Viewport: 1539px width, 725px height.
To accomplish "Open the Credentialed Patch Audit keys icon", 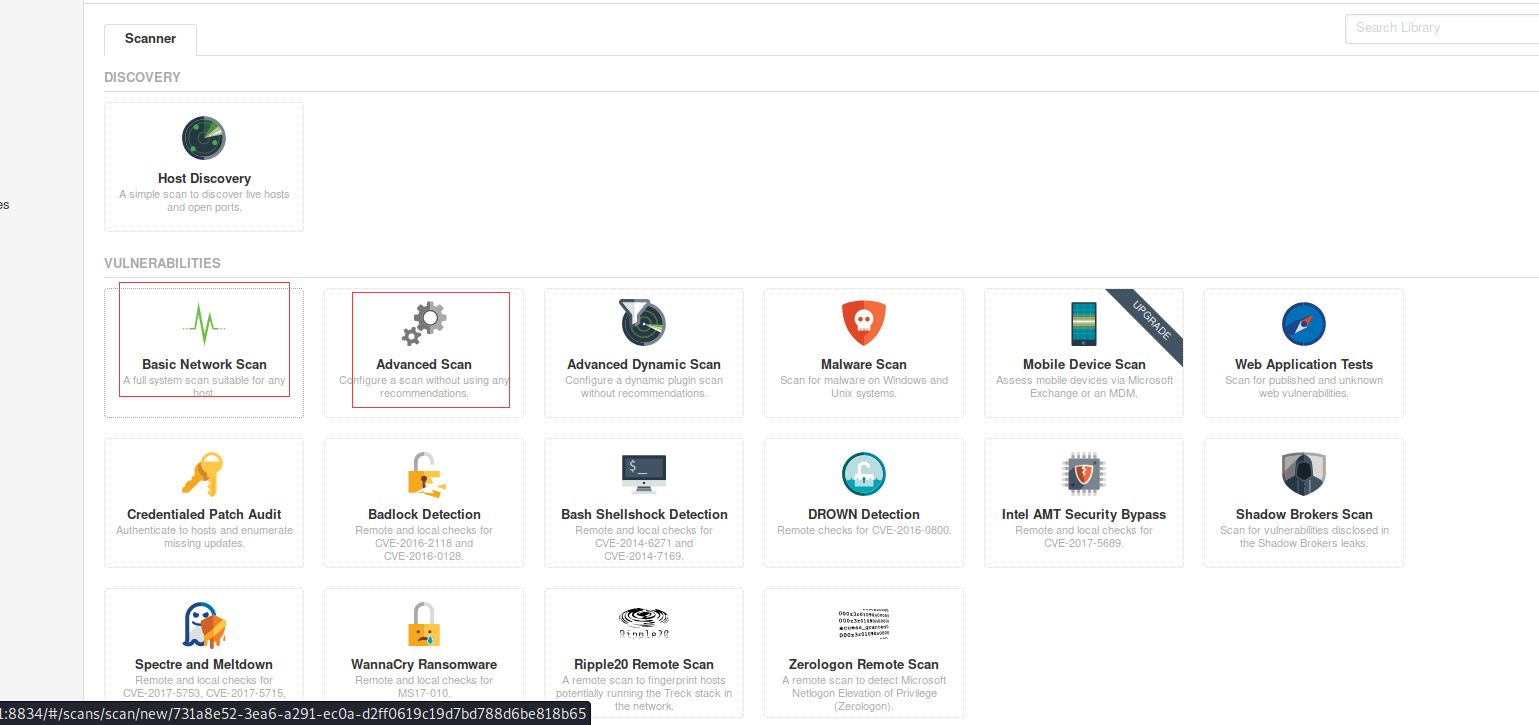I will [x=203, y=473].
